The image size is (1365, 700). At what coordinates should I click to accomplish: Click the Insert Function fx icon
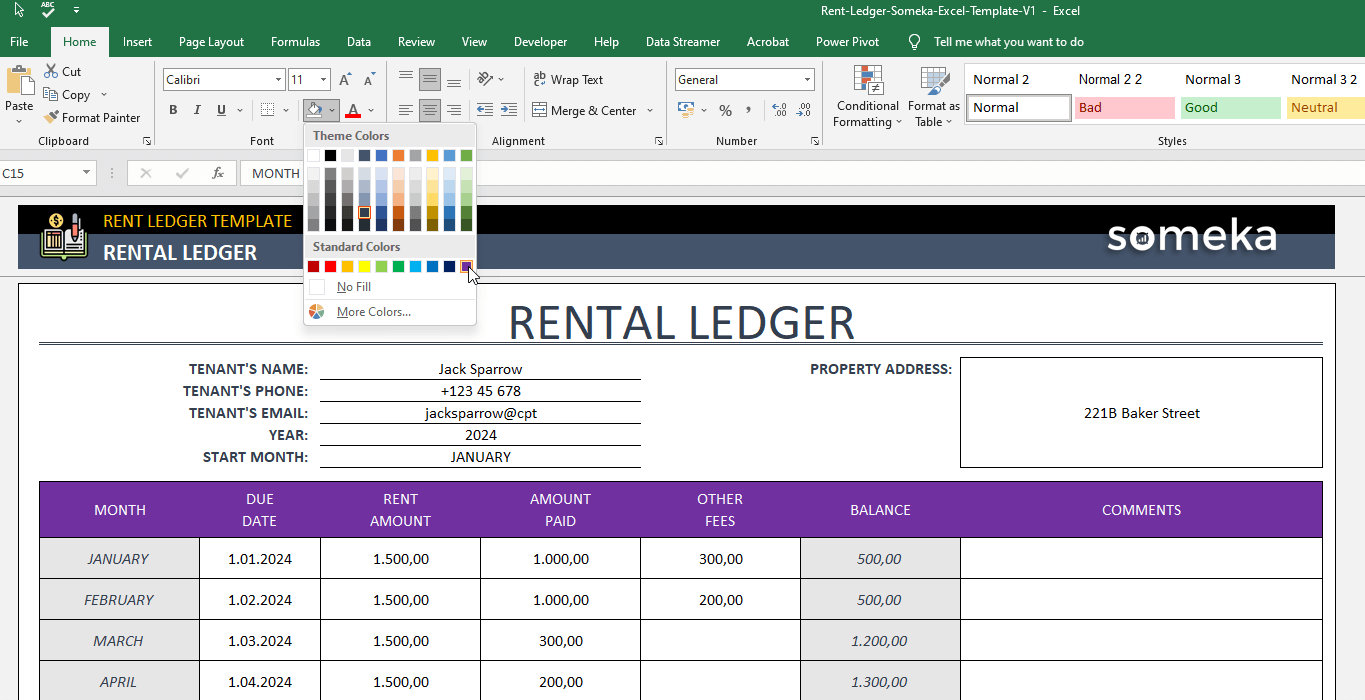(x=218, y=173)
